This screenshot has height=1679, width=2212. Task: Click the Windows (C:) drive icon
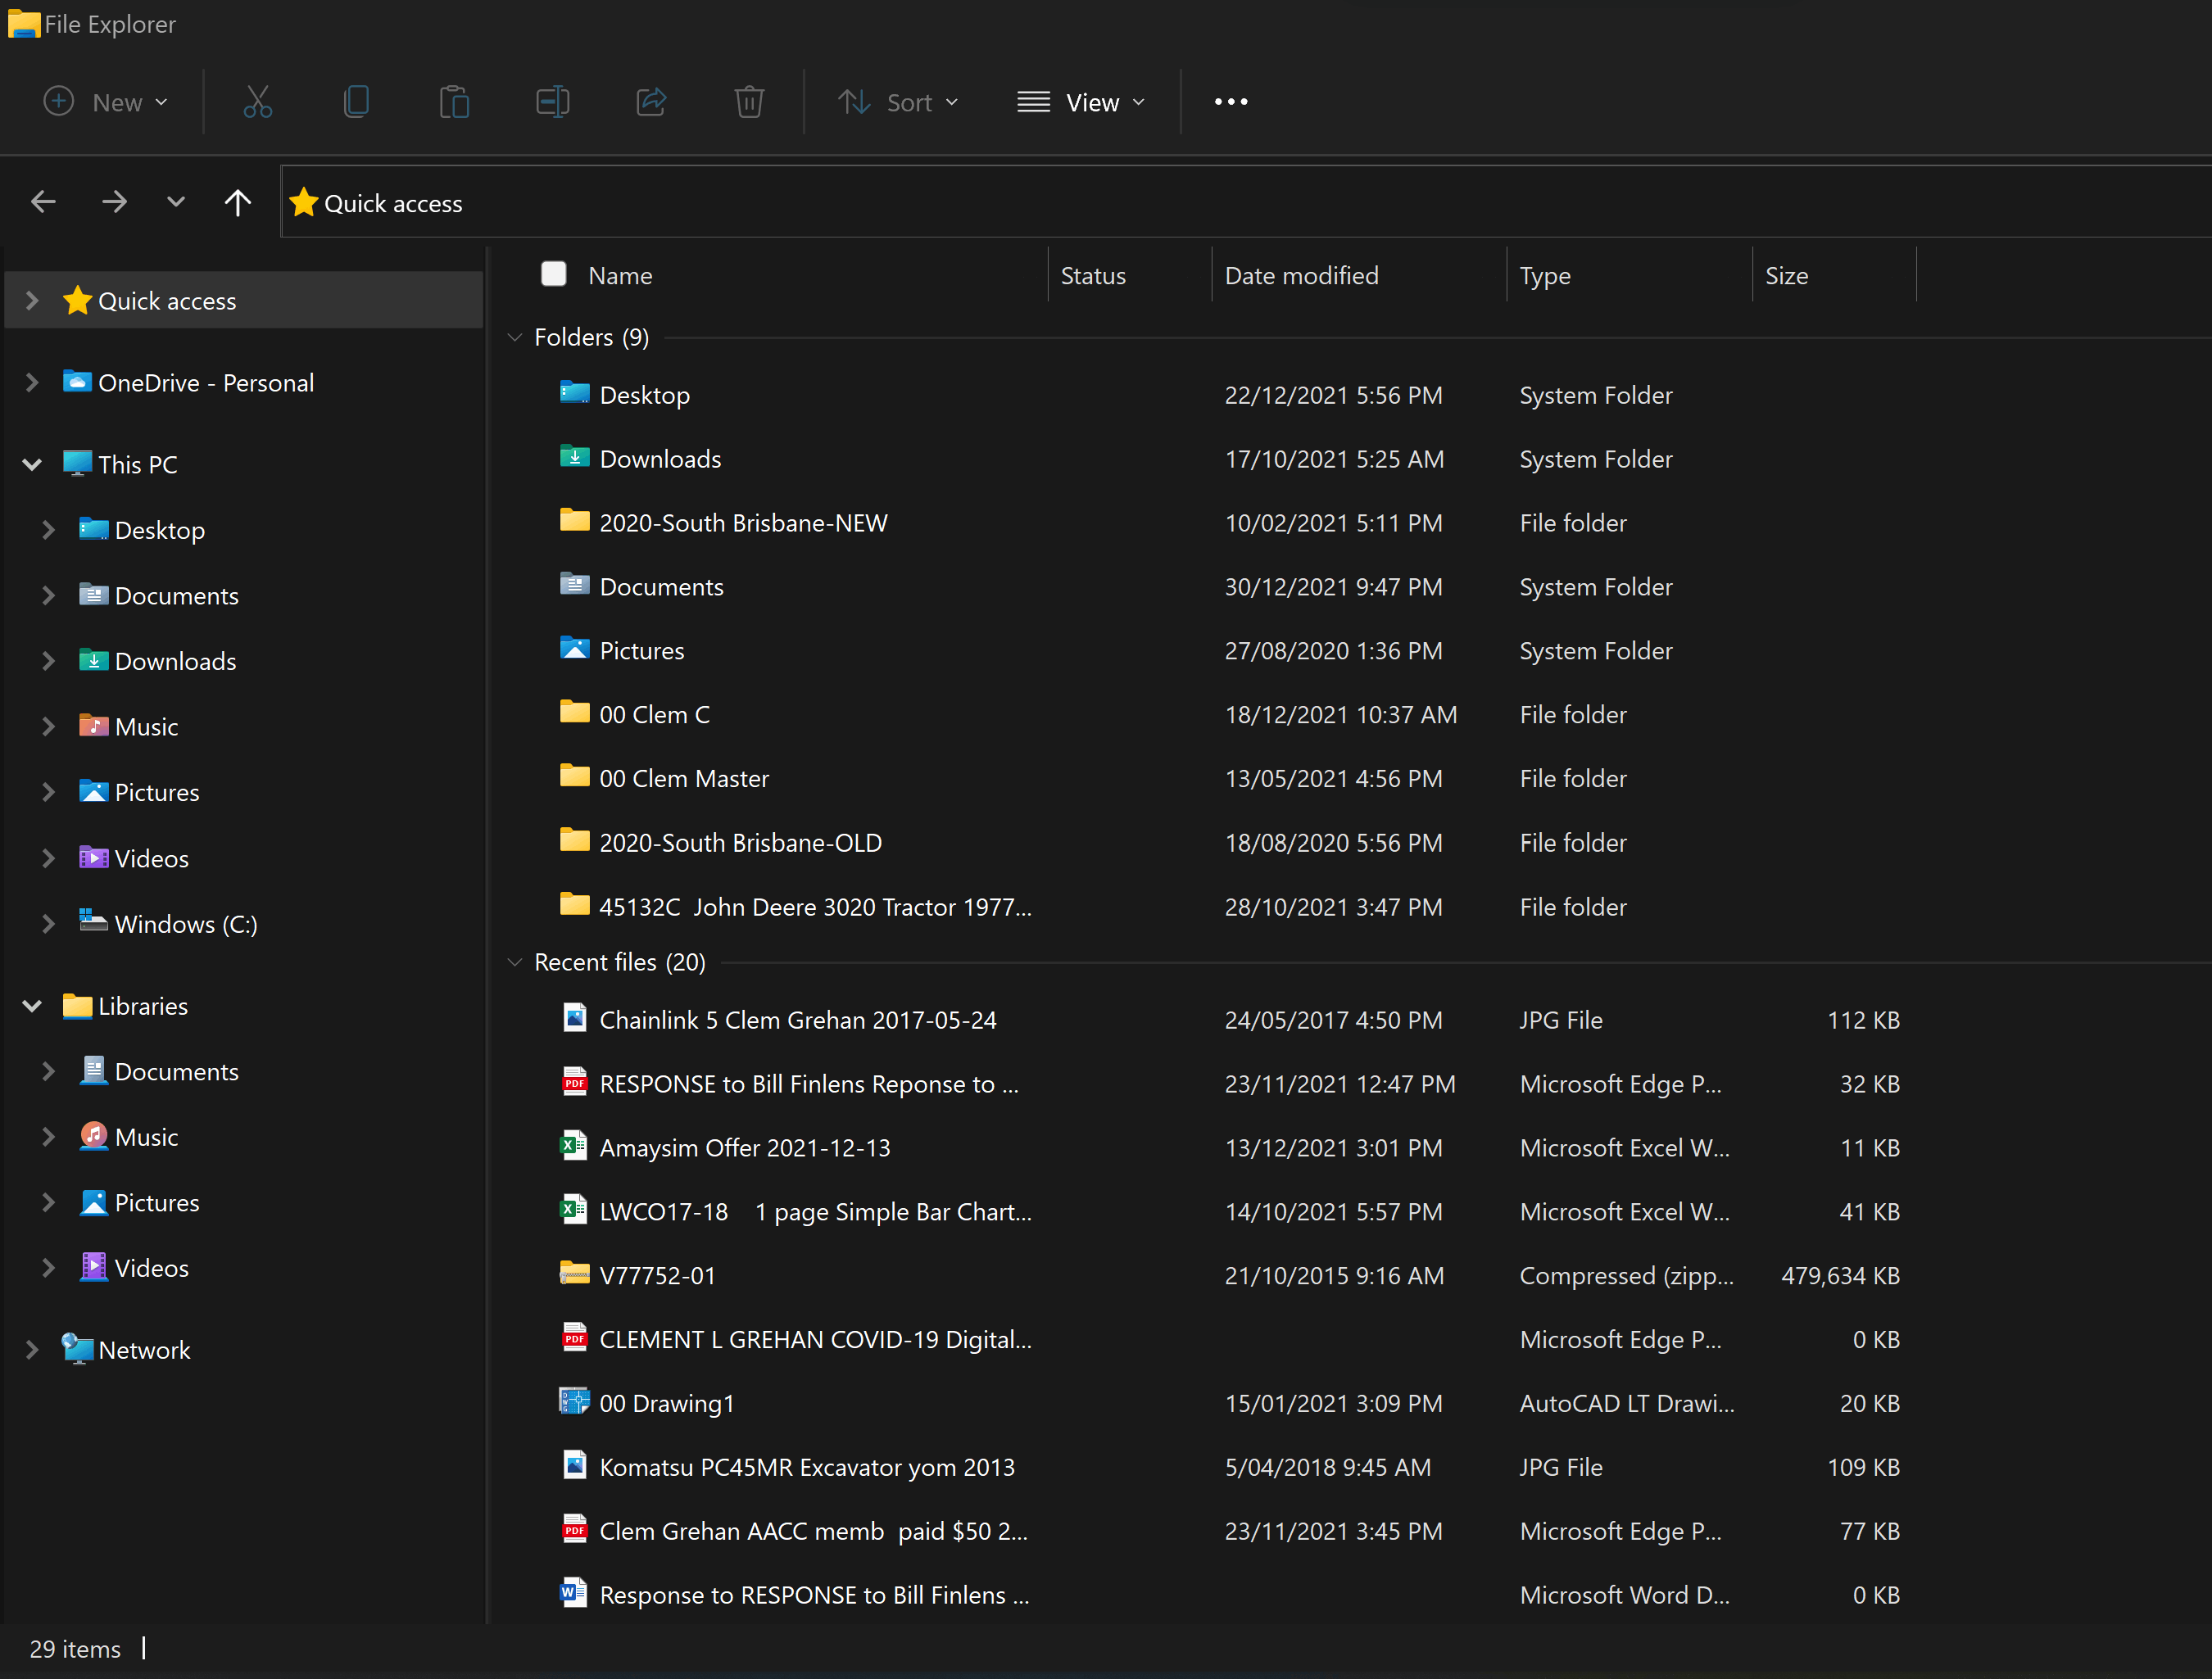pyautogui.click(x=93, y=921)
